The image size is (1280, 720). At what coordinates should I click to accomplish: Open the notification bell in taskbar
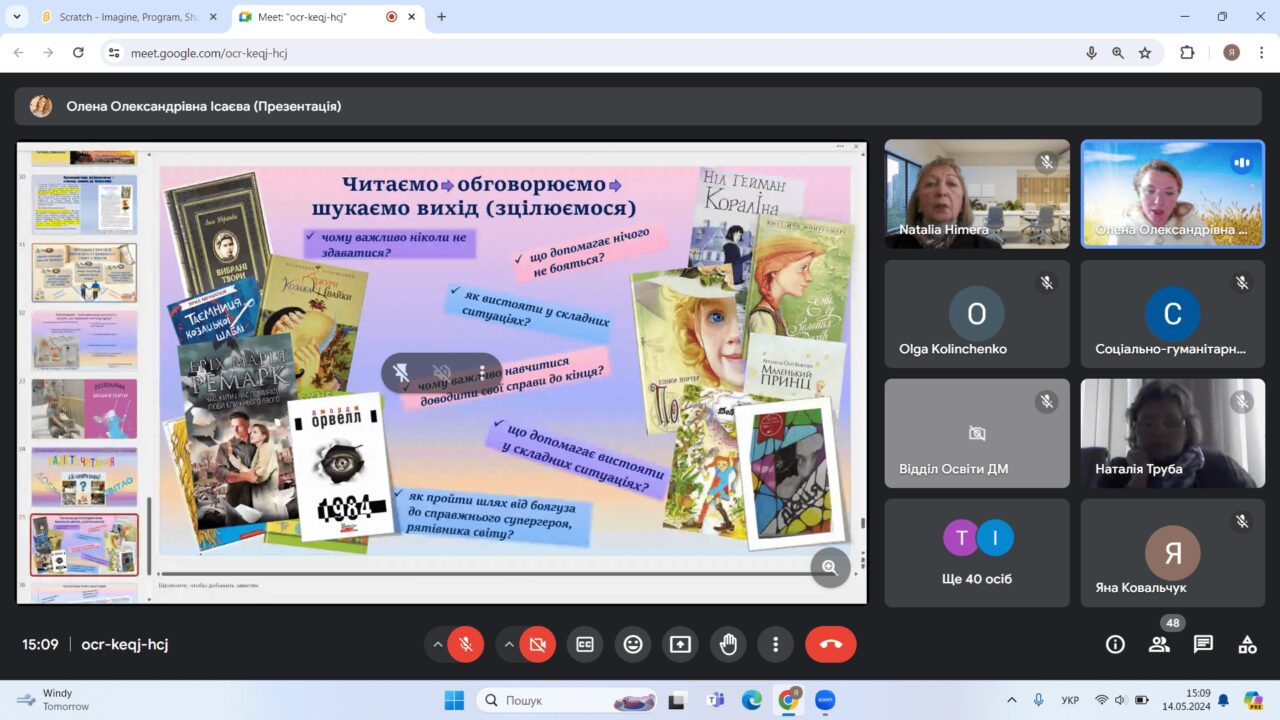tap(1223, 700)
